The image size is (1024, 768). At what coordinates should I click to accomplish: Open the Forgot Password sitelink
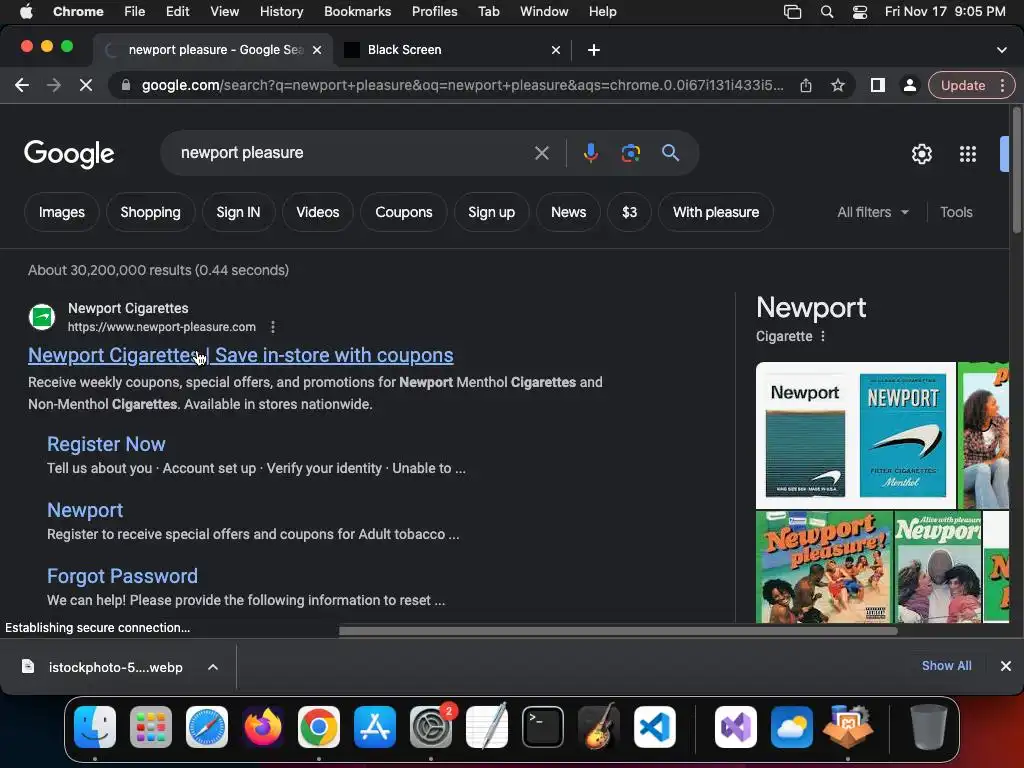coord(122,576)
